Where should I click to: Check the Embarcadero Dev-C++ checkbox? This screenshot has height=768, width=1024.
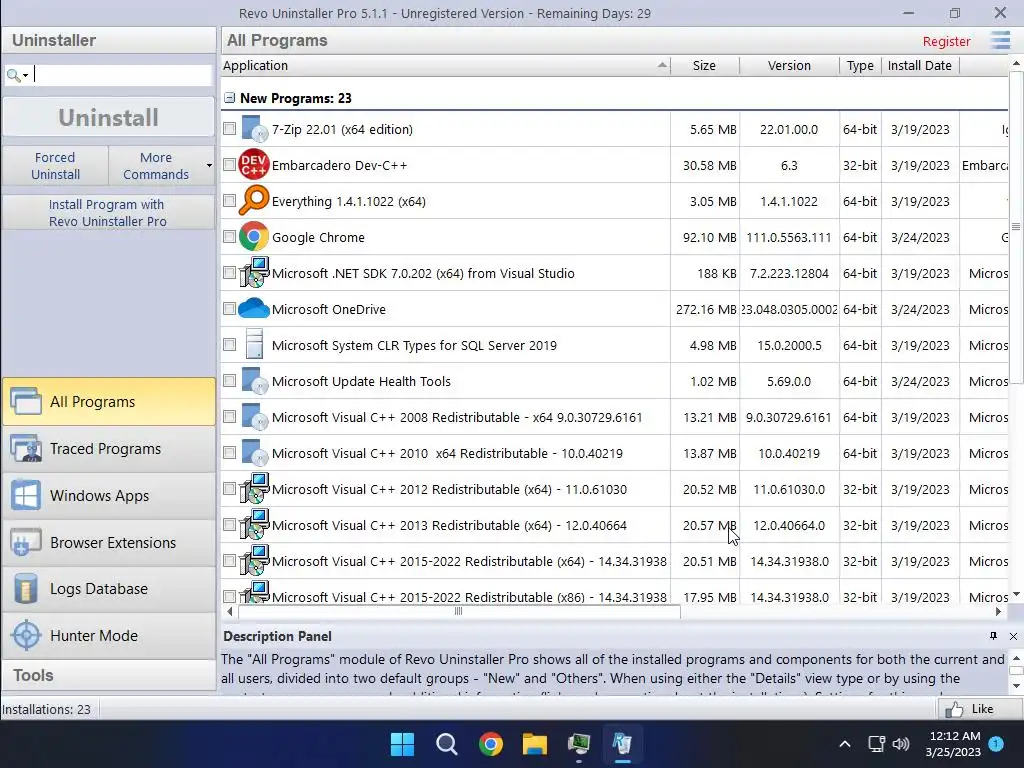pyautogui.click(x=229, y=165)
